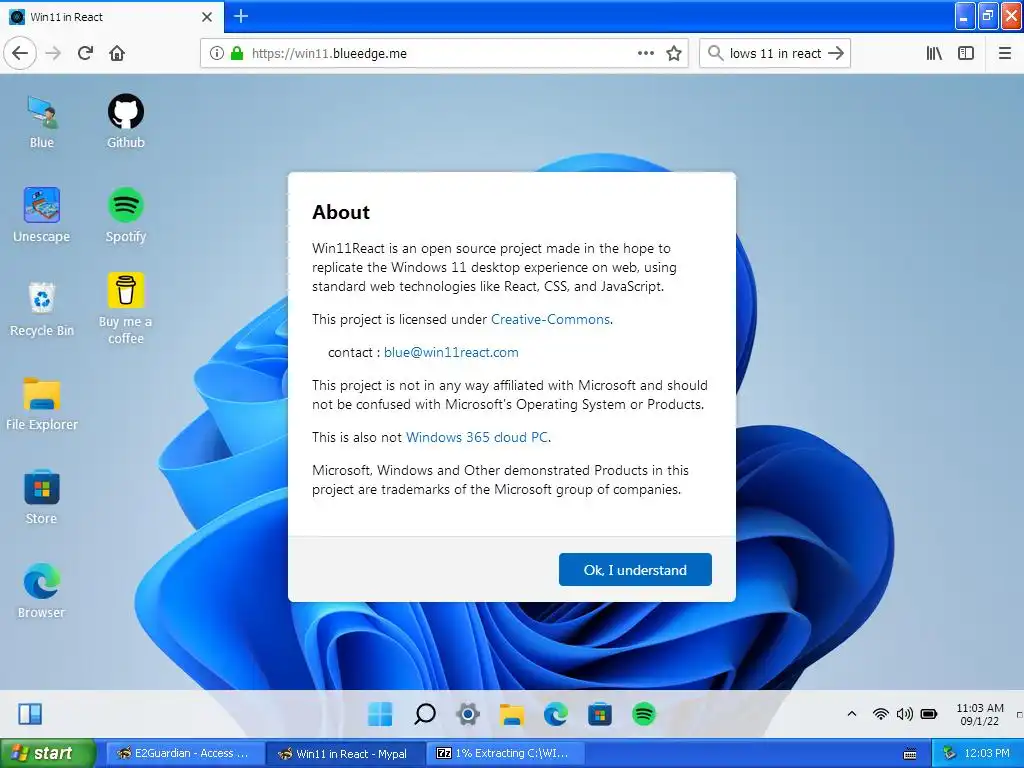Click the volume speaker icon in tray
The height and width of the screenshot is (768, 1024).
[904, 714]
